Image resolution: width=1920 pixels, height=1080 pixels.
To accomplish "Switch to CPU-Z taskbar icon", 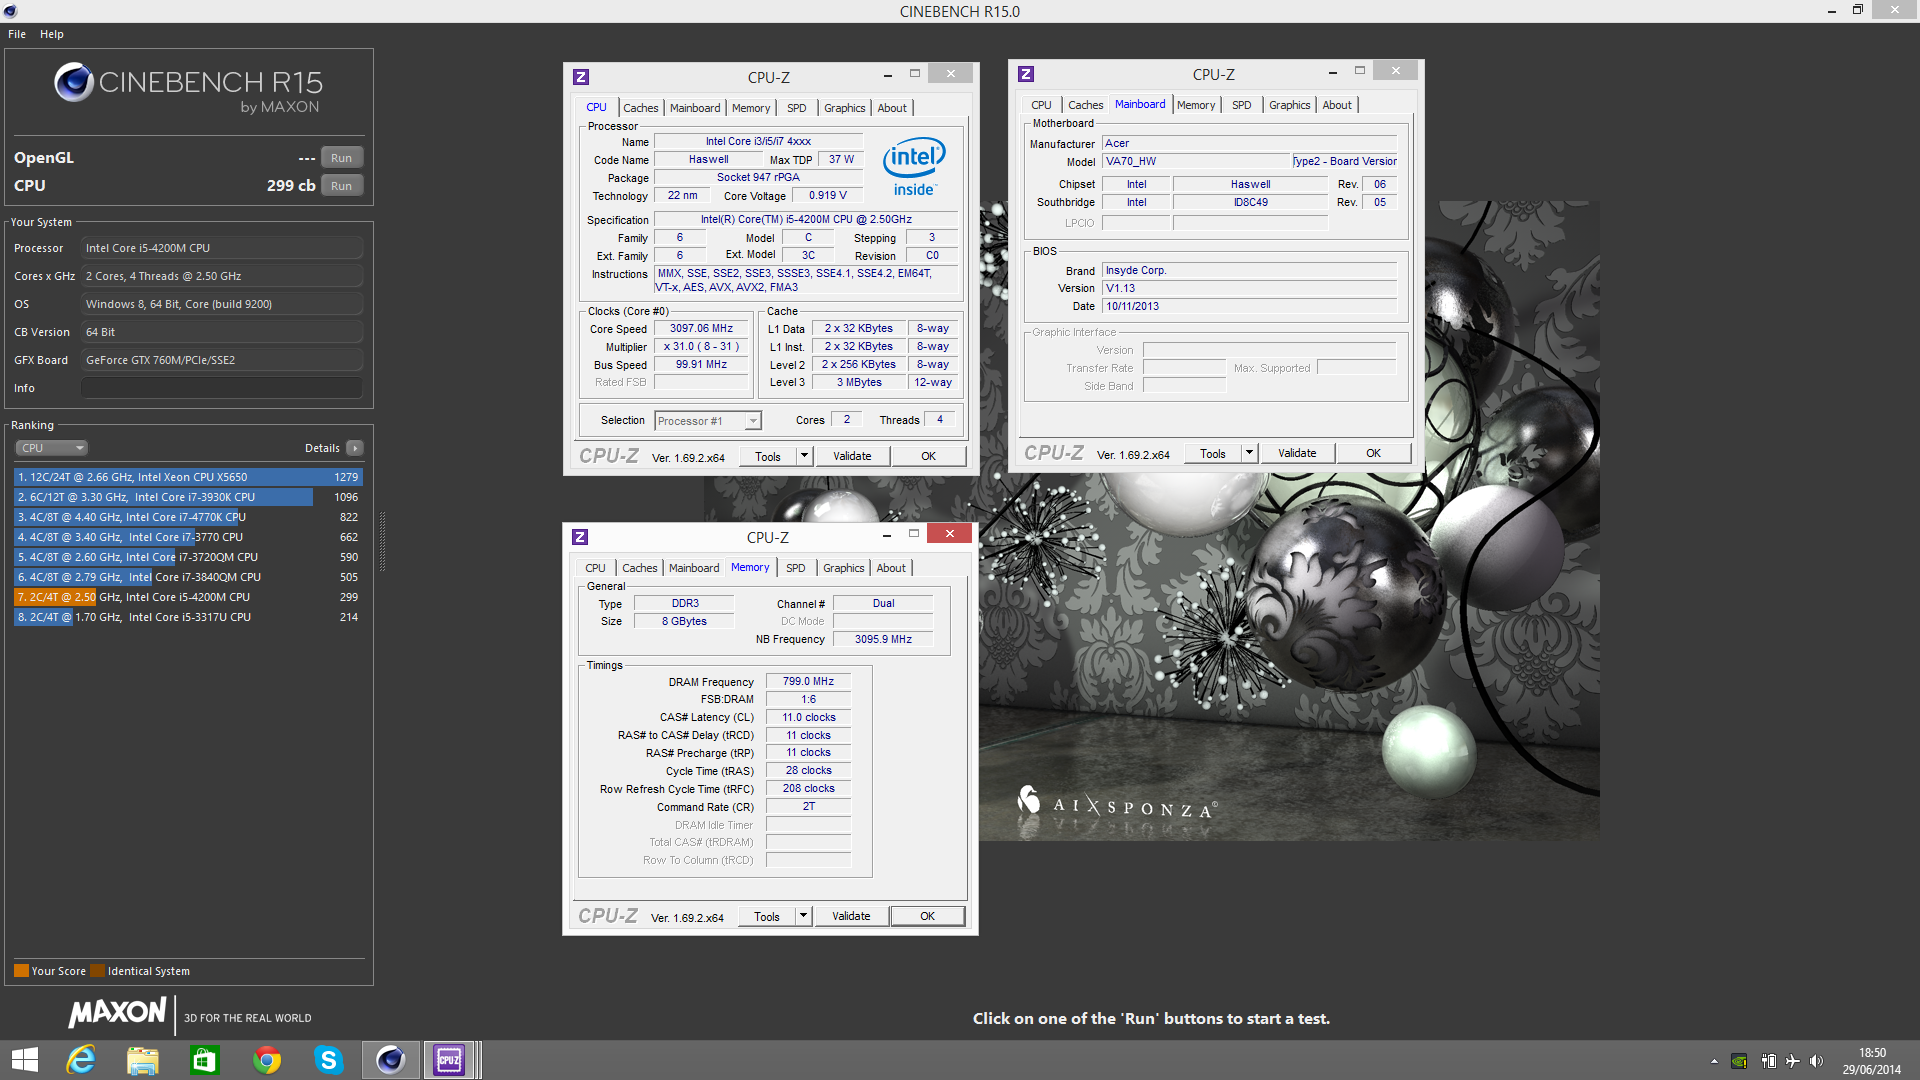I will [x=449, y=1060].
